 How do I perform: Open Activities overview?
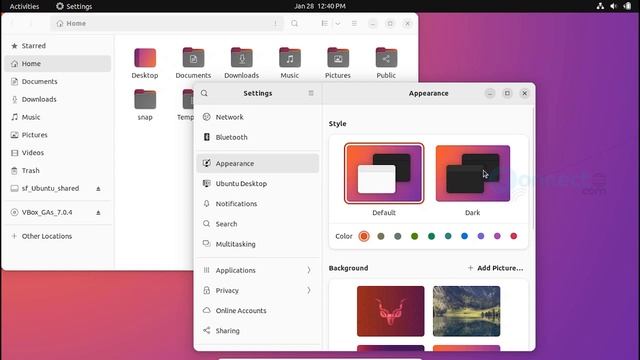point(24,6)
